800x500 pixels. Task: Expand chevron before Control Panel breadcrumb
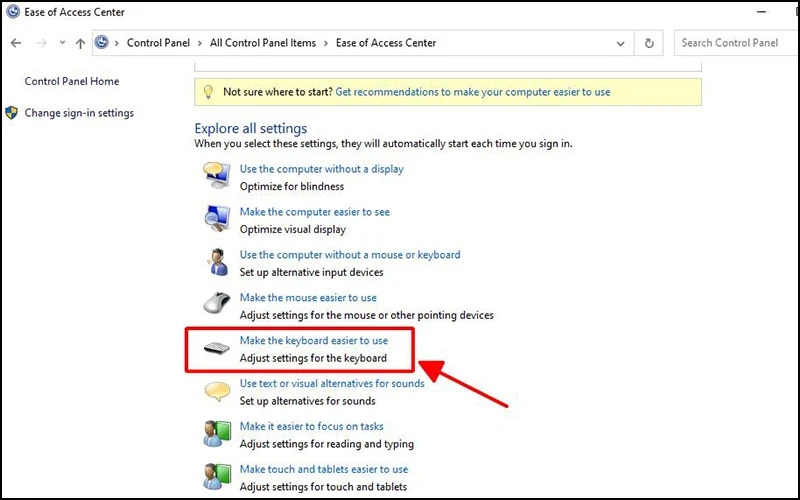[x=117, y=43]
